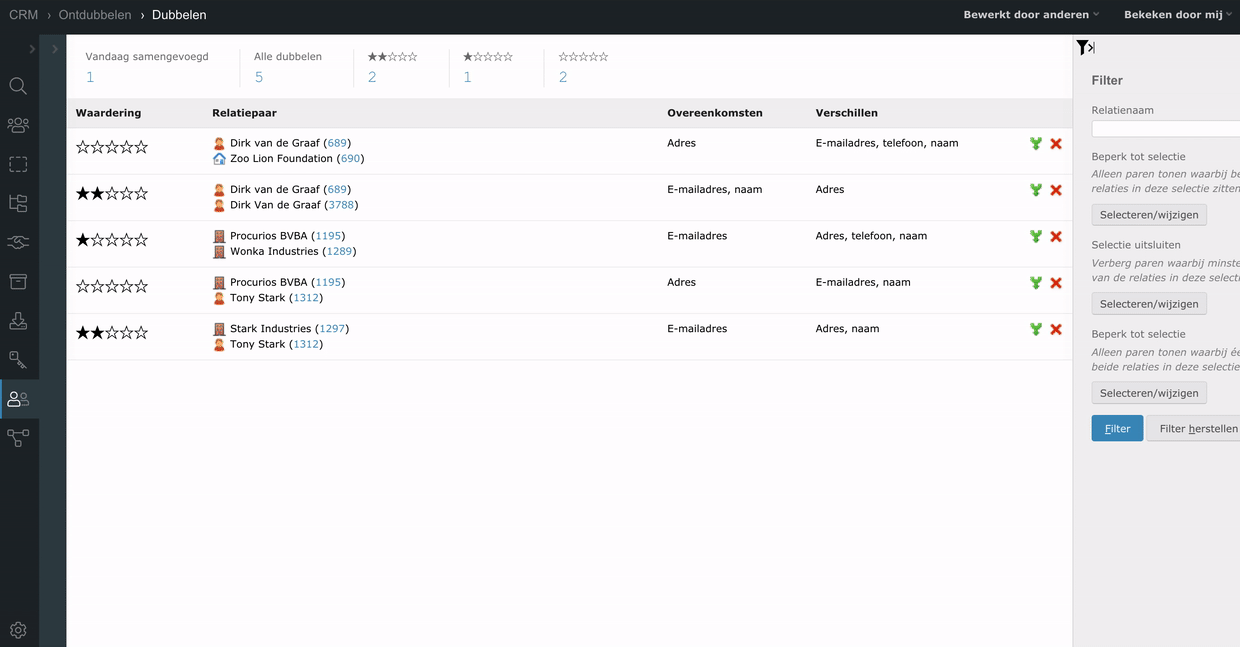Image resolution: width=1240 pixels, height=647 pixels.
Task: Click green merge icon for Zoo Lion Foundation pair
Action: pos(1036,144)
